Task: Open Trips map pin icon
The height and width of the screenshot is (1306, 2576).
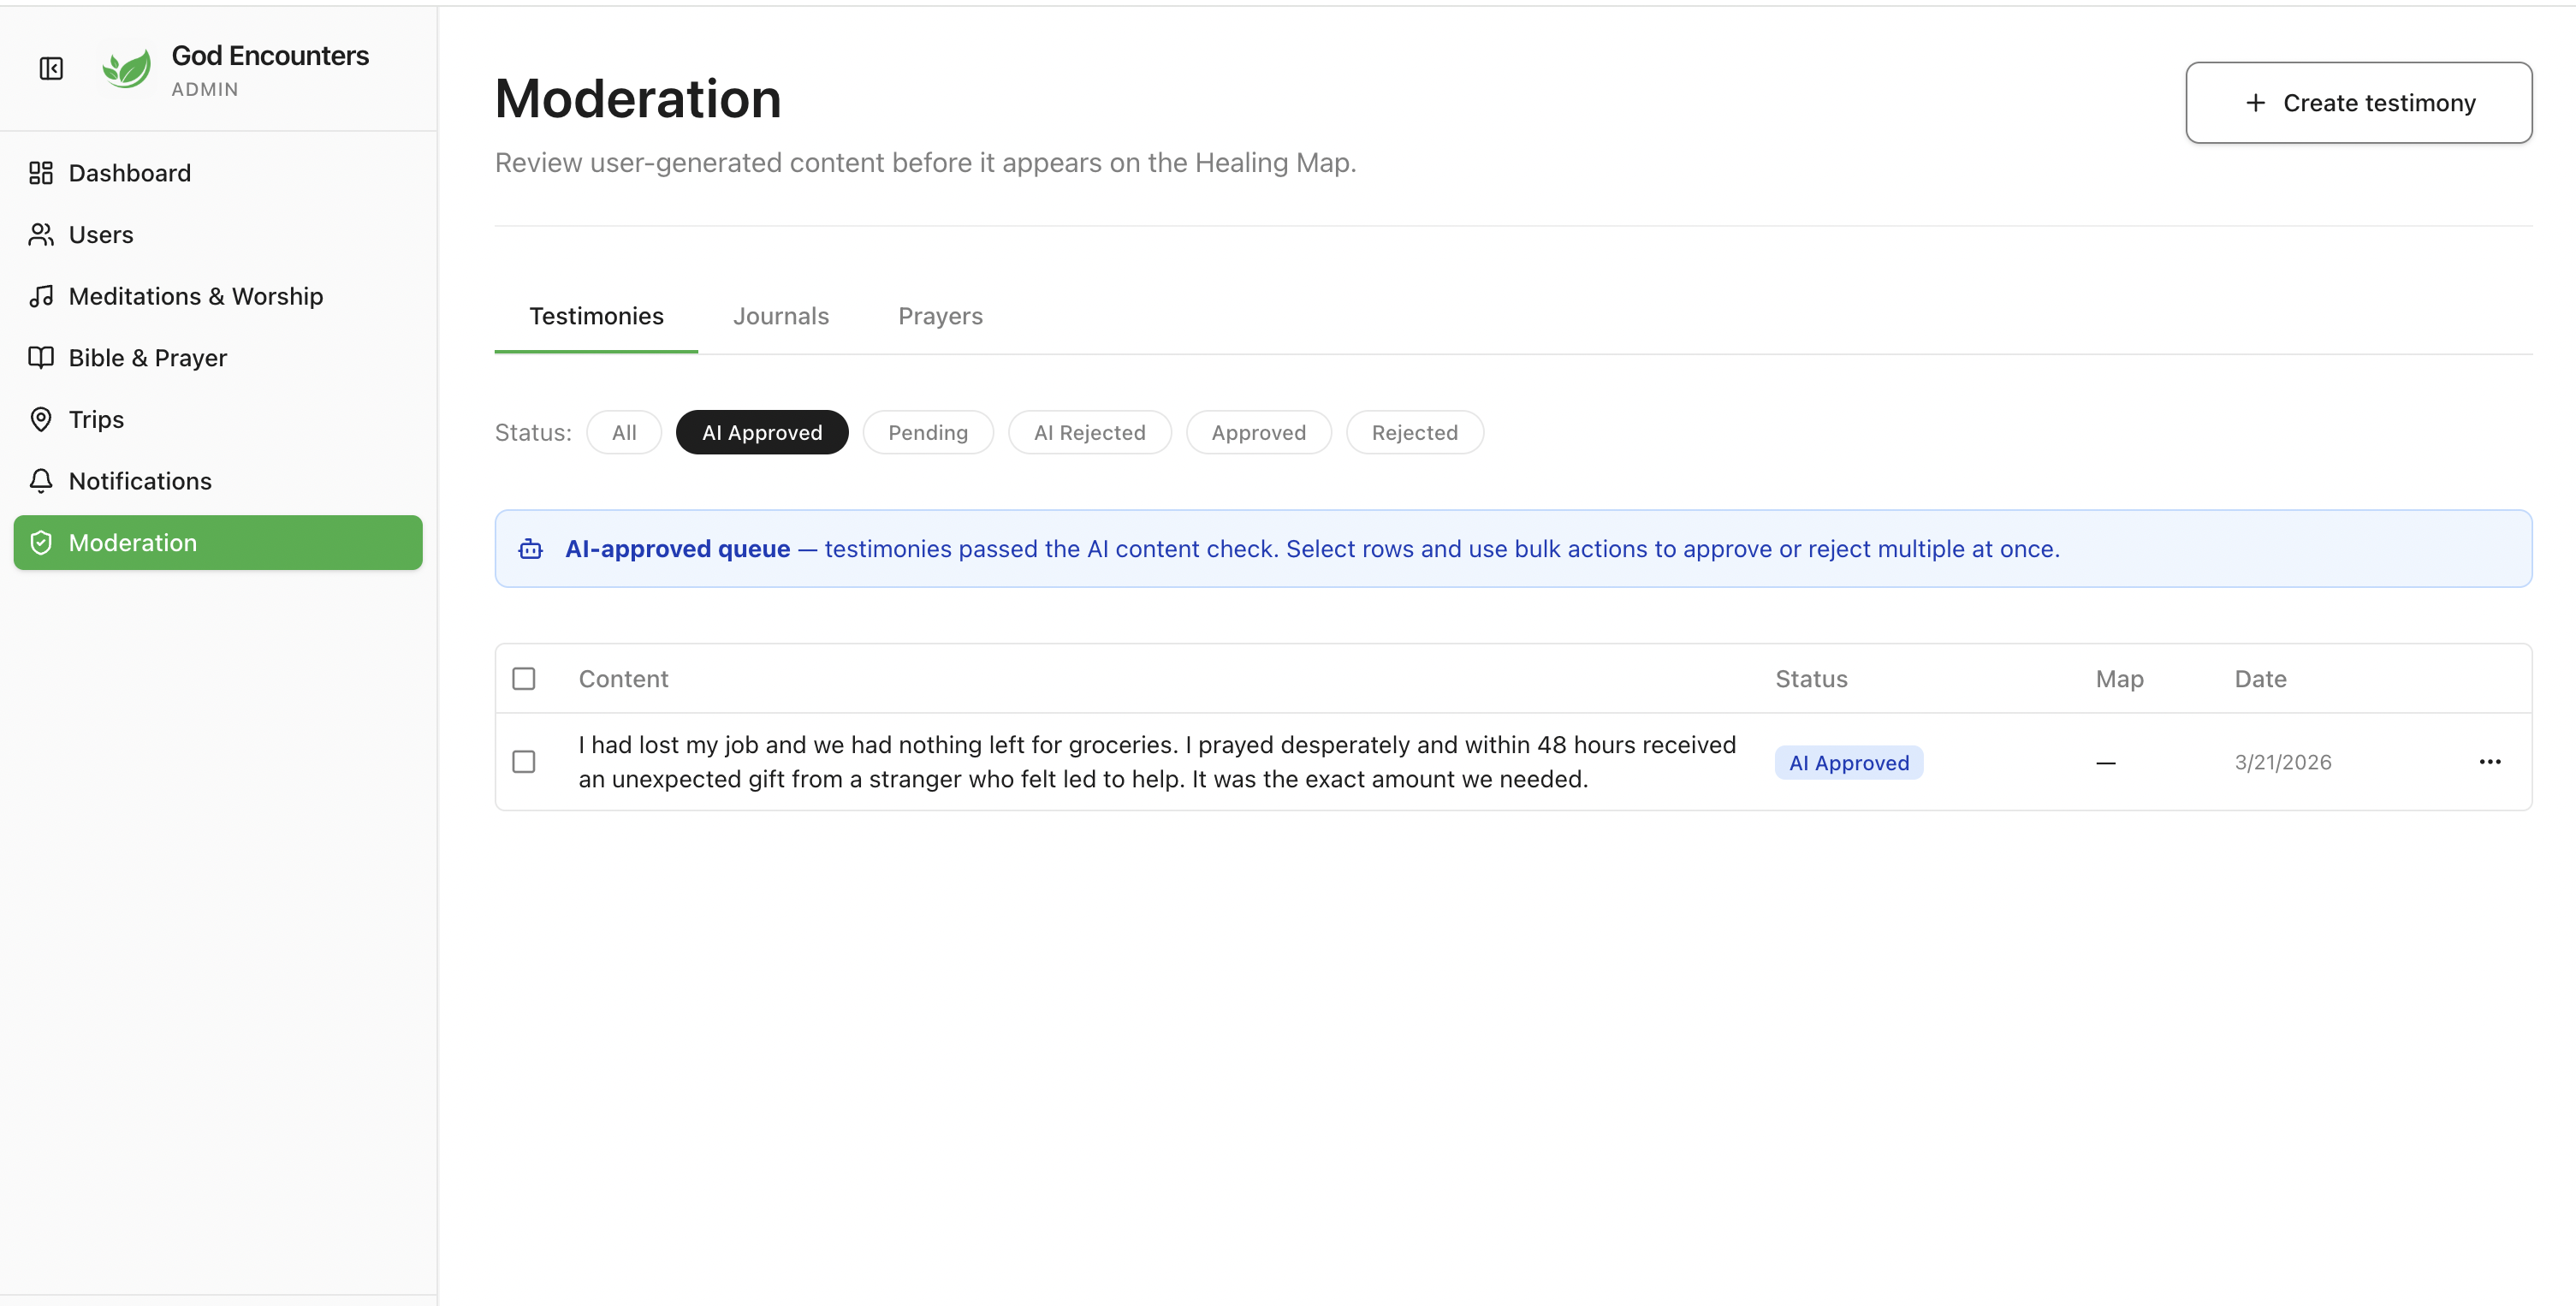Action: 41,419
